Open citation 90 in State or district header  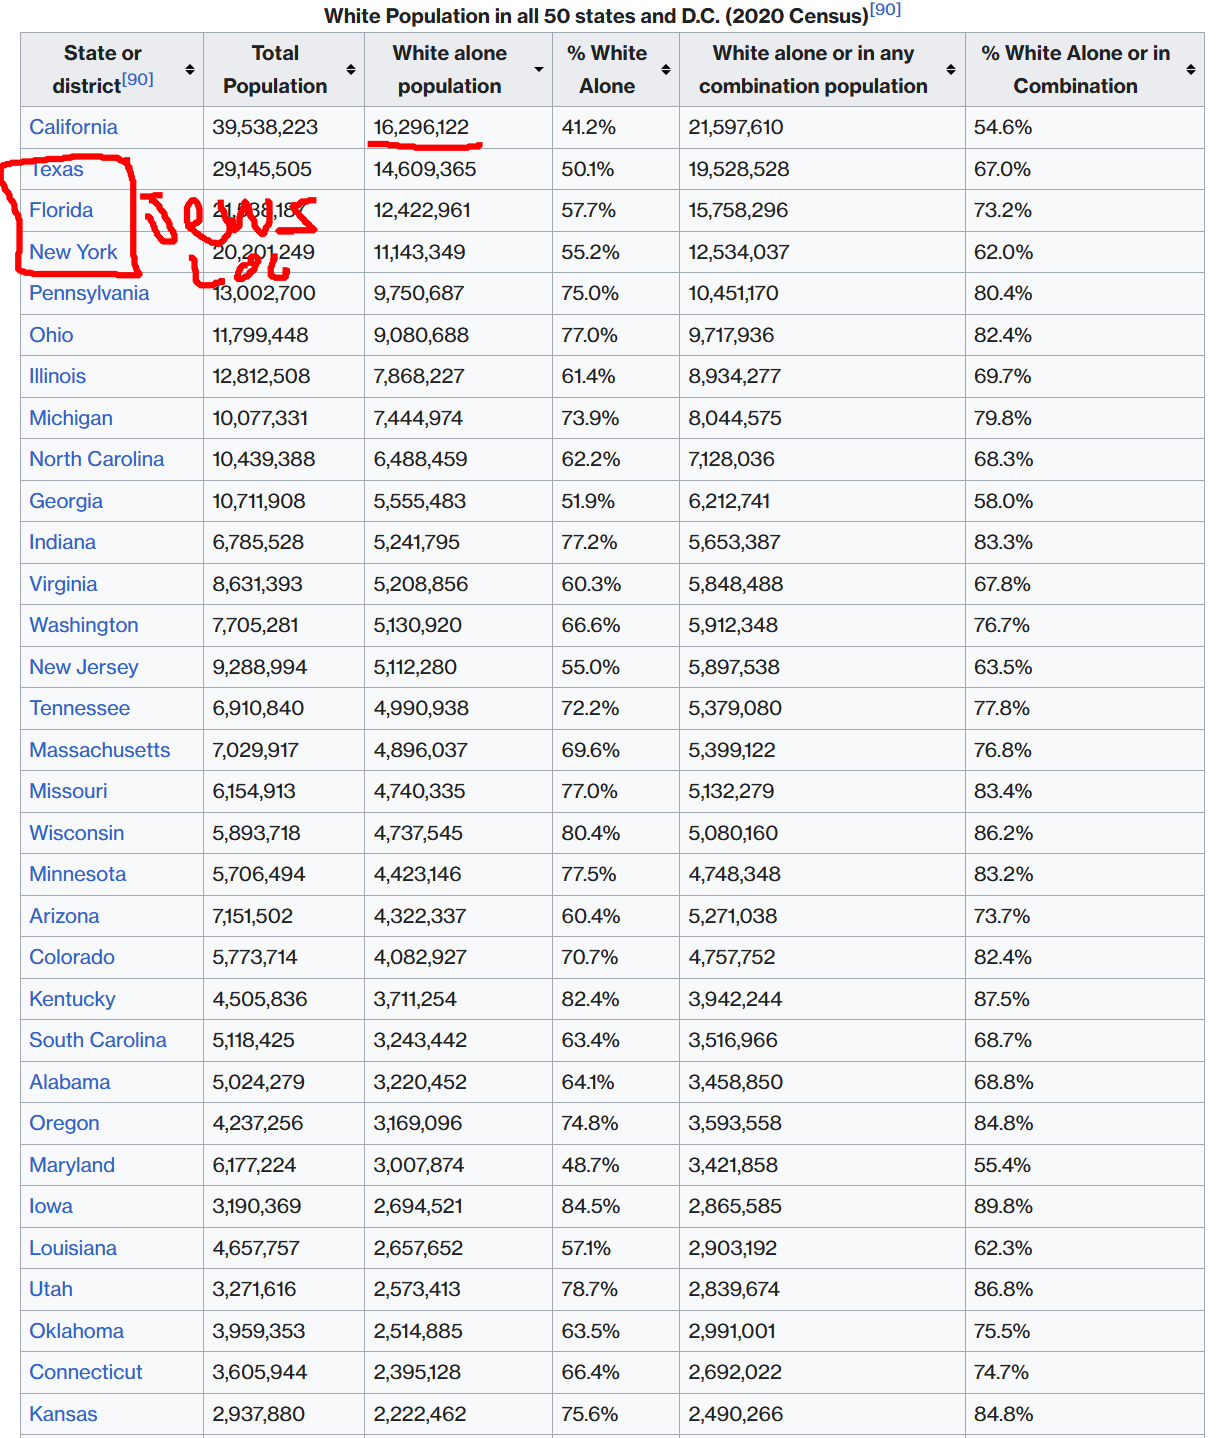(x=138, y=79)
